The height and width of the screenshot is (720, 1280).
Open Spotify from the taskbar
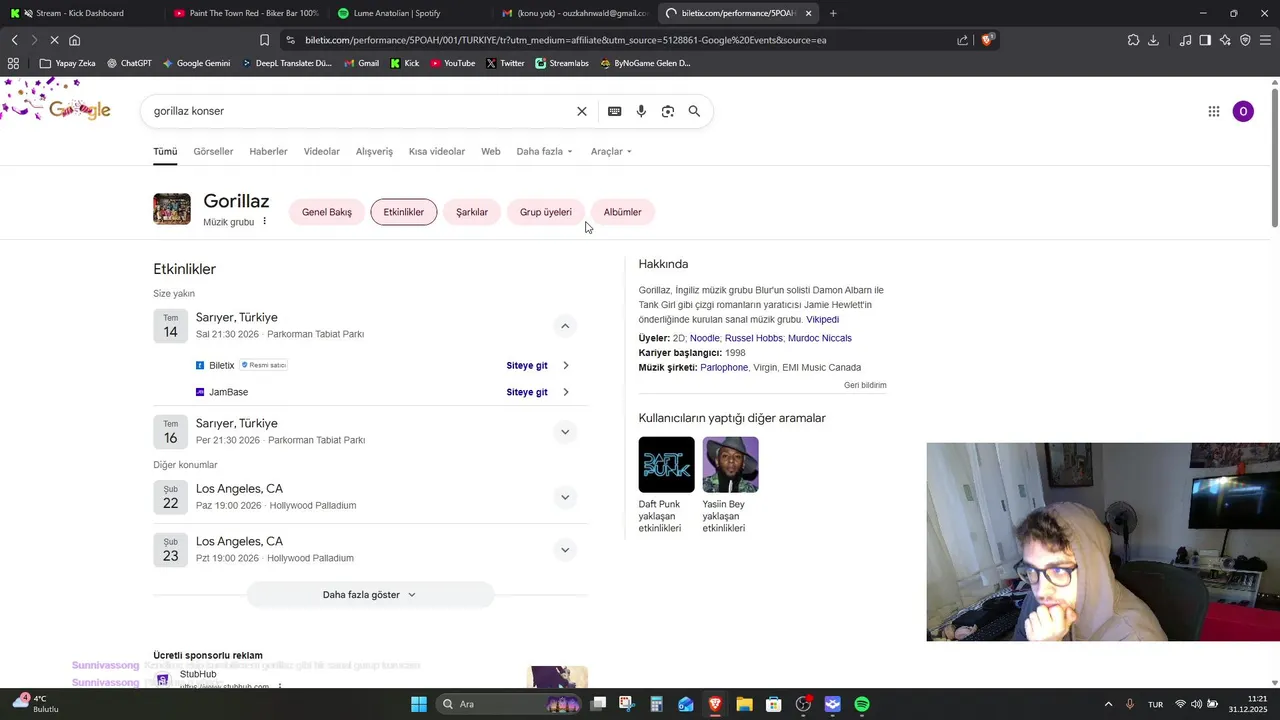(x=862, y=704)
